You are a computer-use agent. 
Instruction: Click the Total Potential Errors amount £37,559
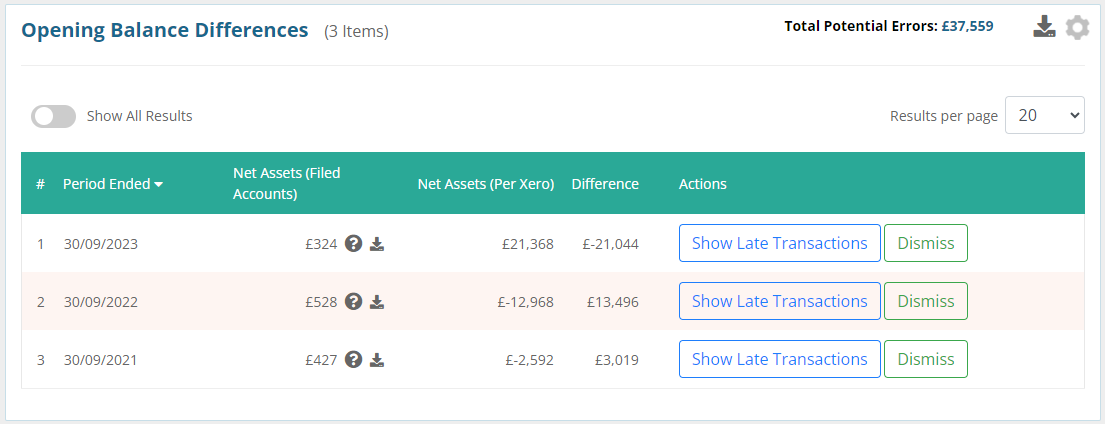pos(967,26)
